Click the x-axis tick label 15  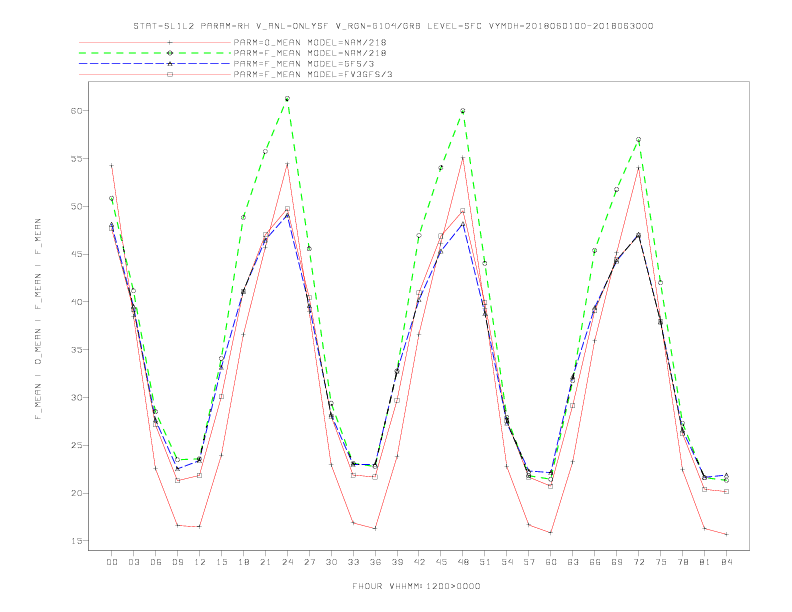pyautogui.click(x=221, y=562)
